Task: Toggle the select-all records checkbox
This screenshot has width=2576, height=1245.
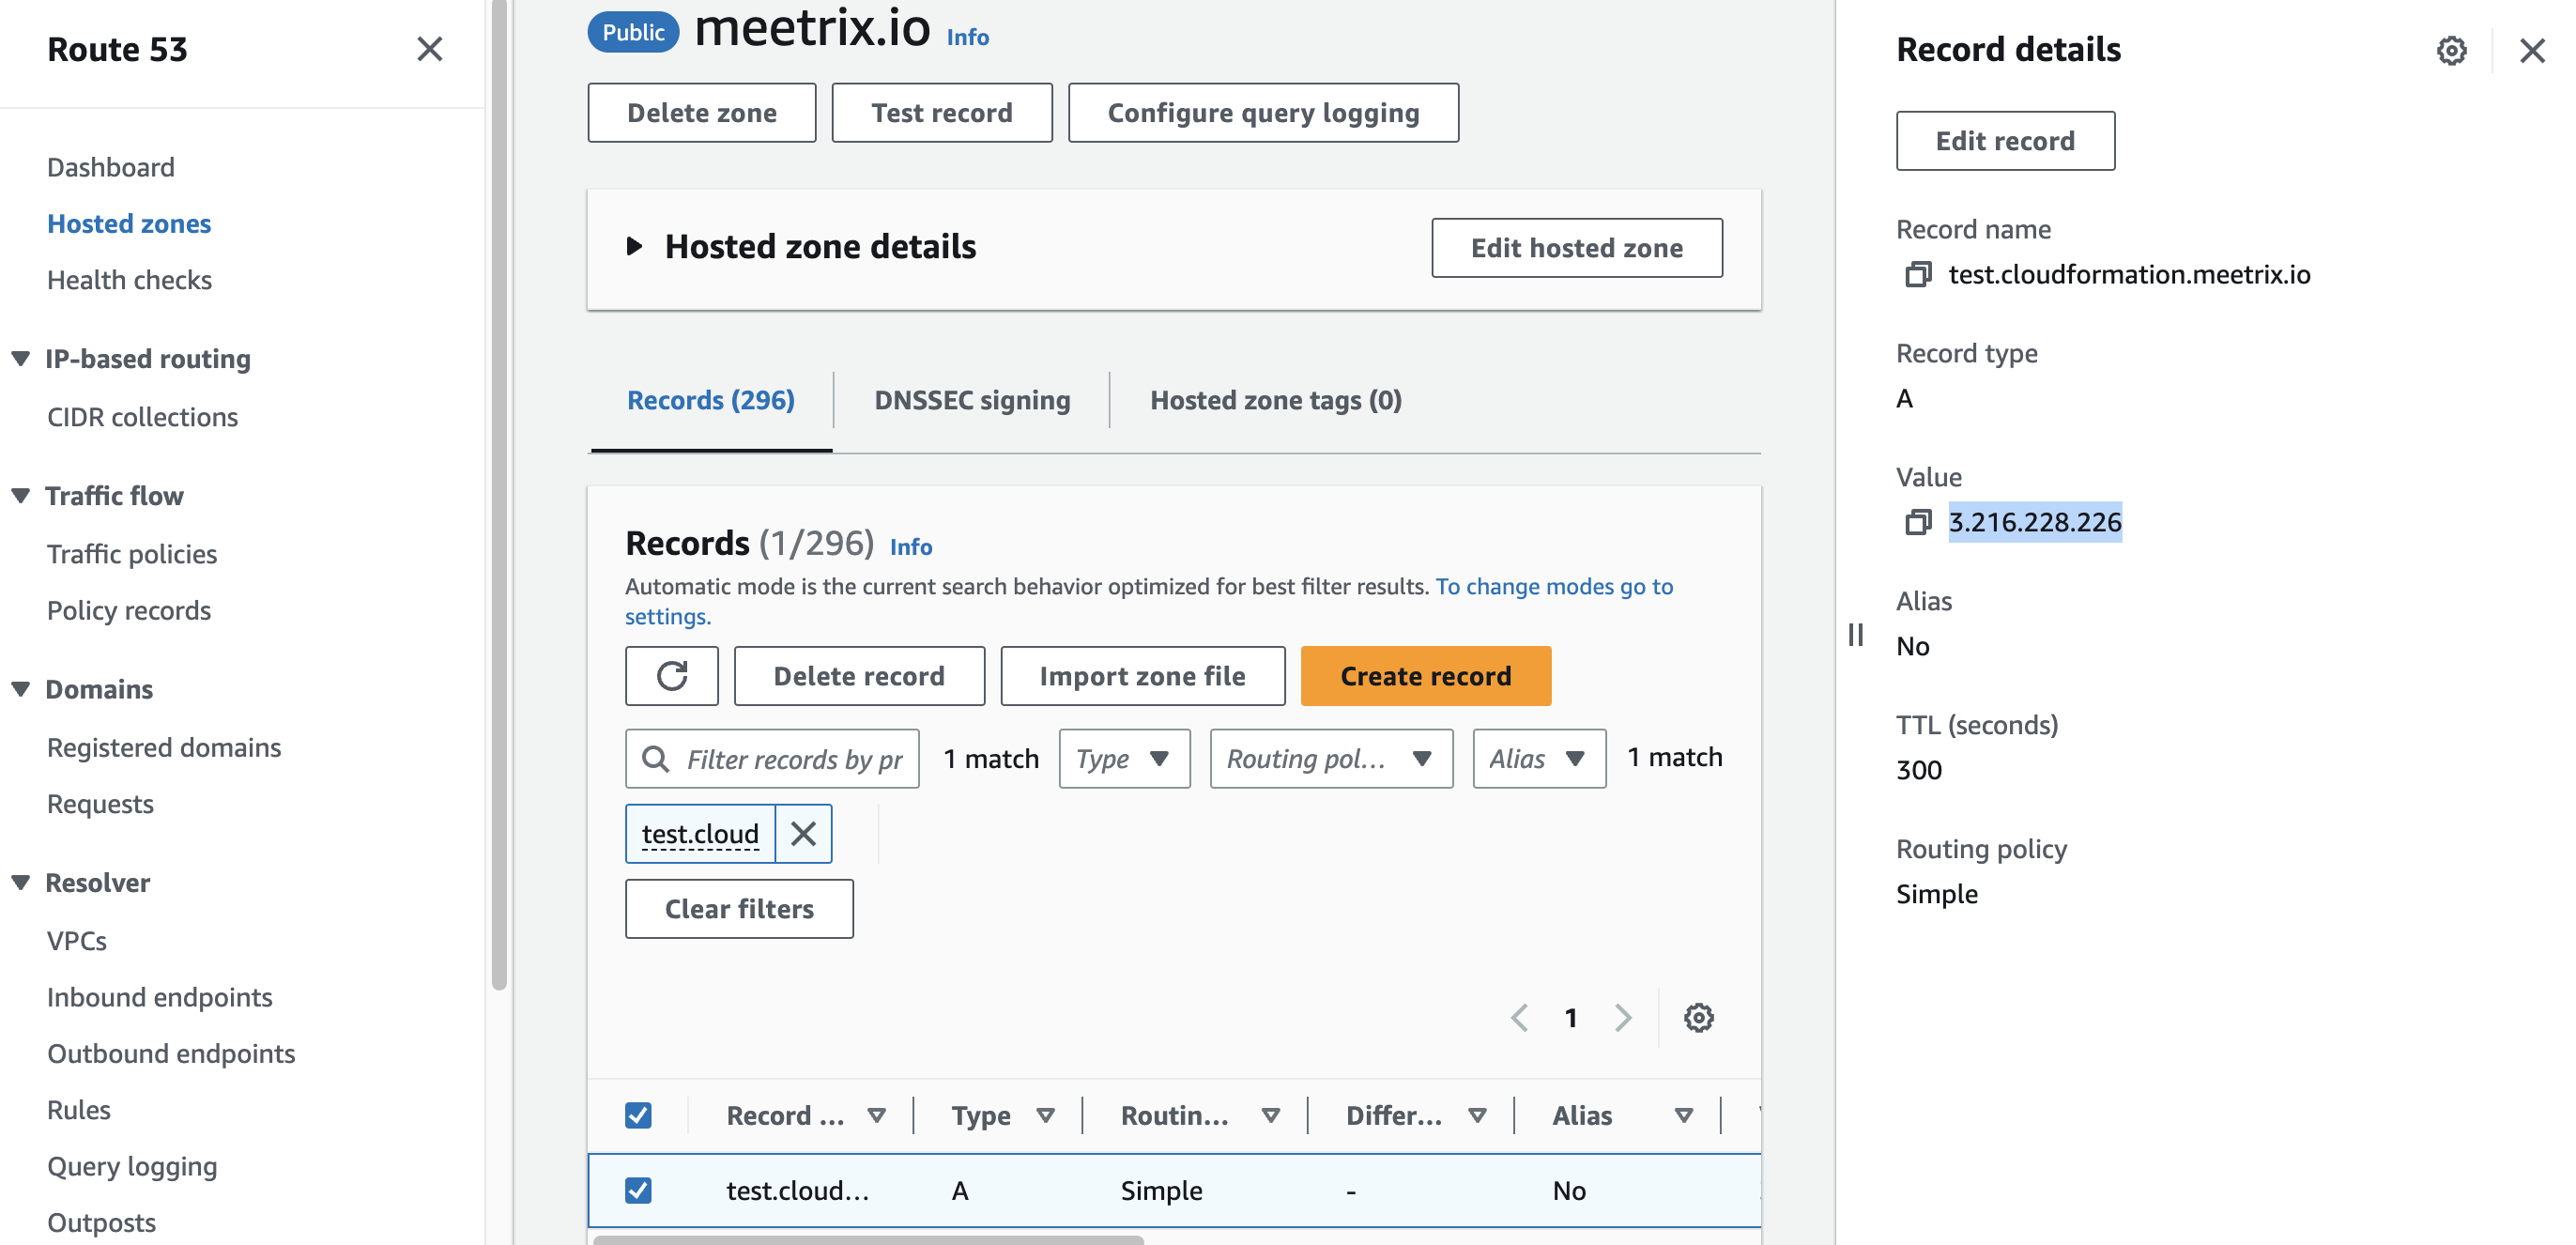Action: (x=638, y=1115)
